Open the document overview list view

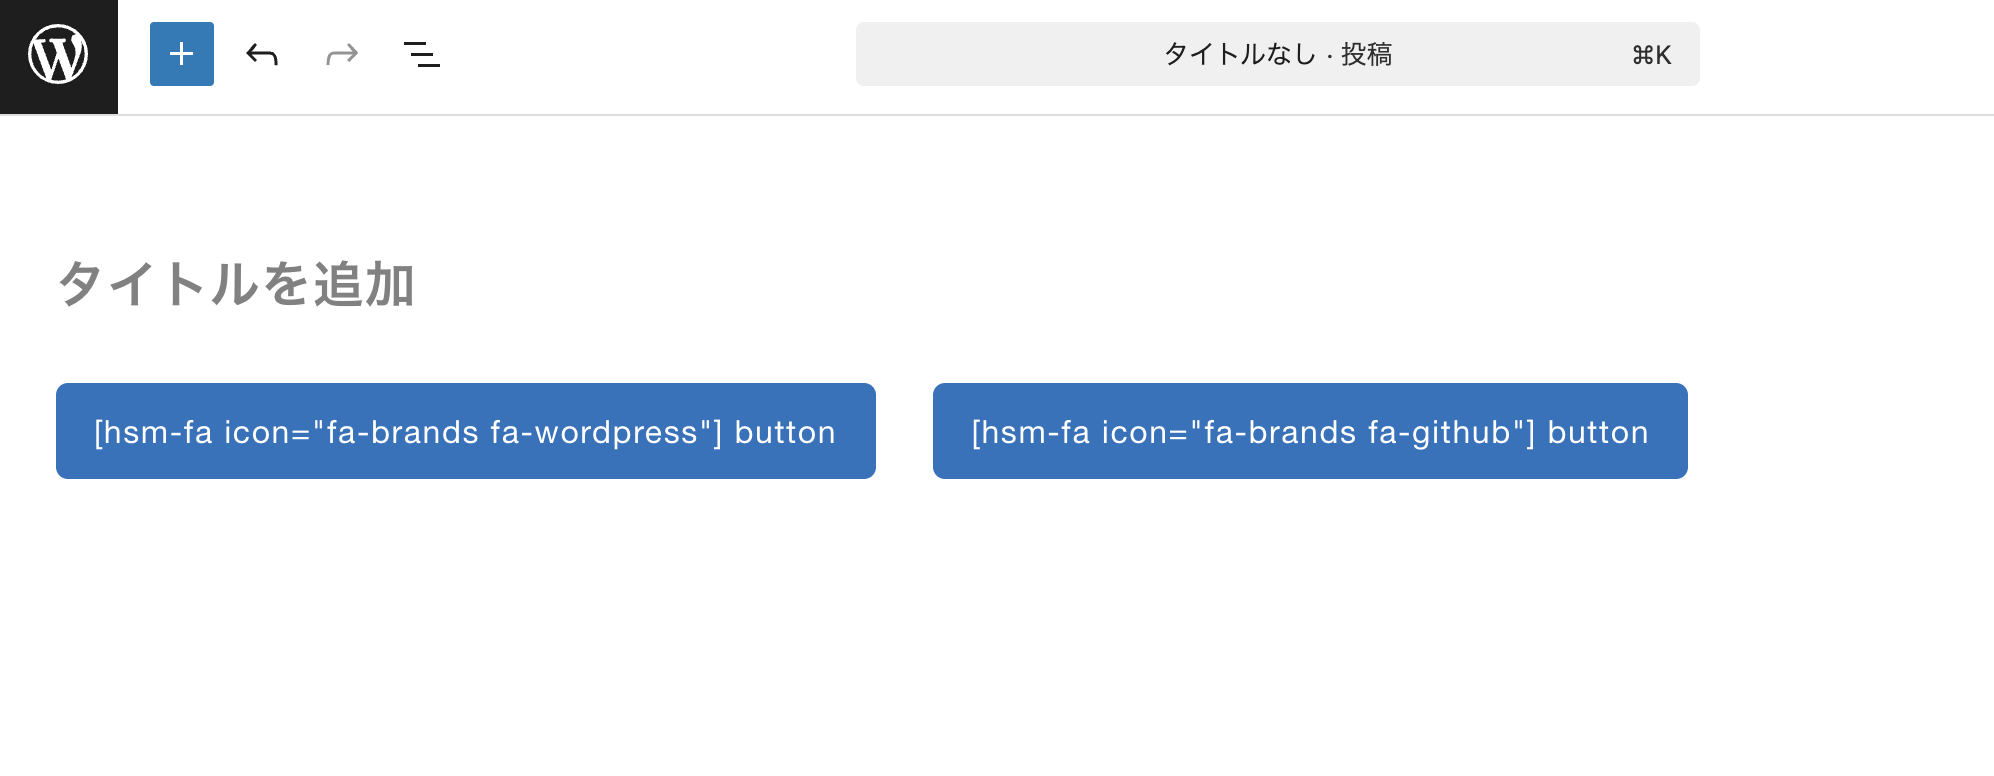pos(421,54)
